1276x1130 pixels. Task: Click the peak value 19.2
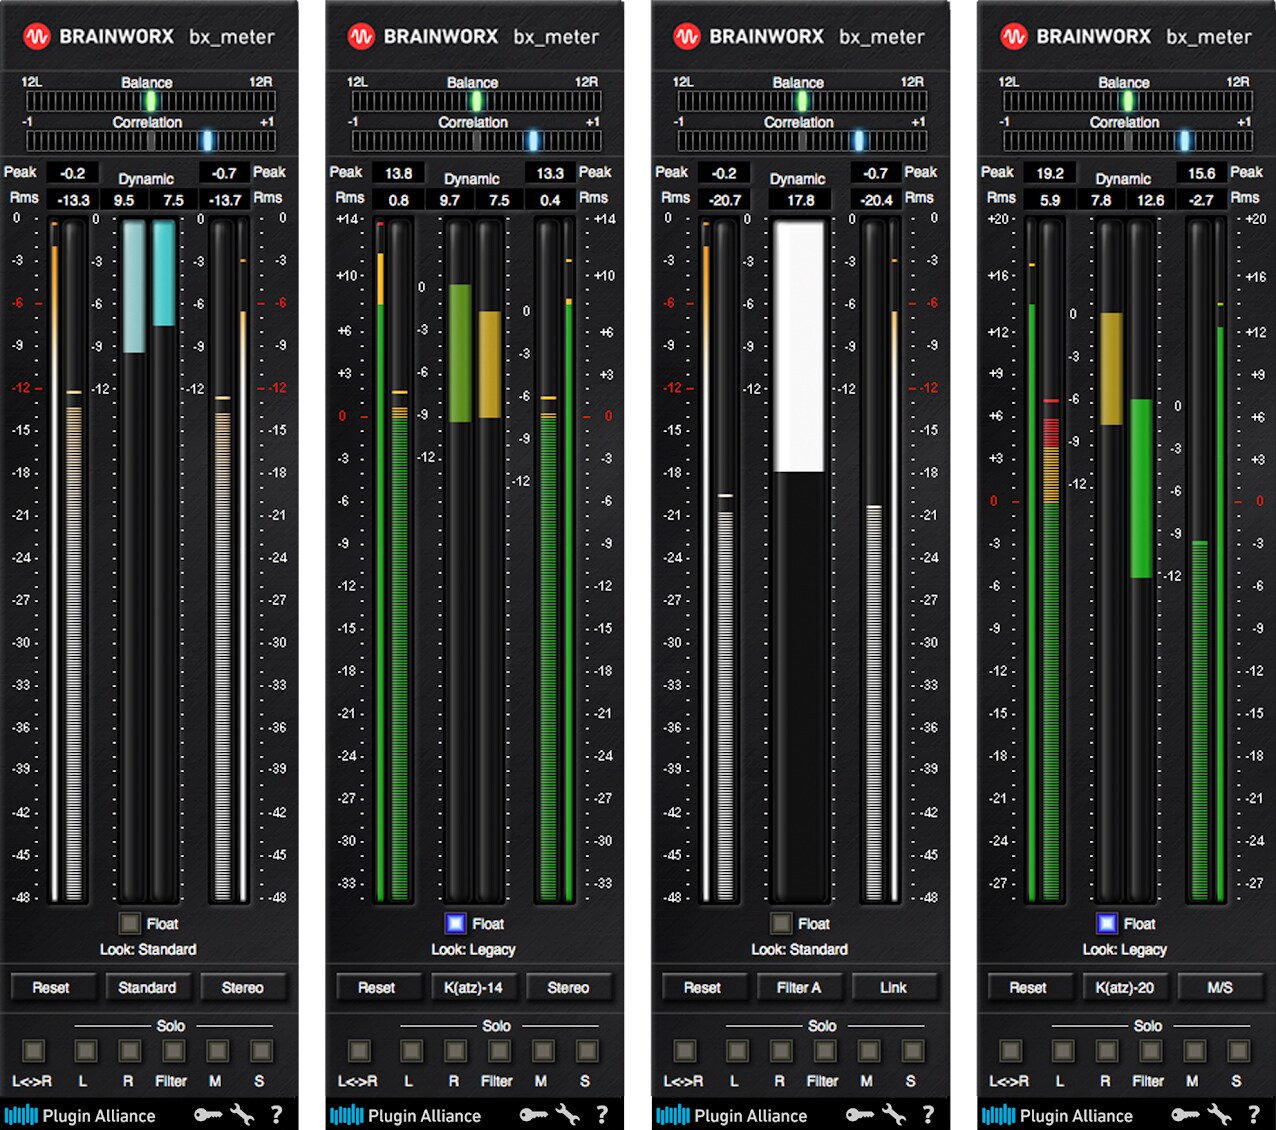(1049, 173)
